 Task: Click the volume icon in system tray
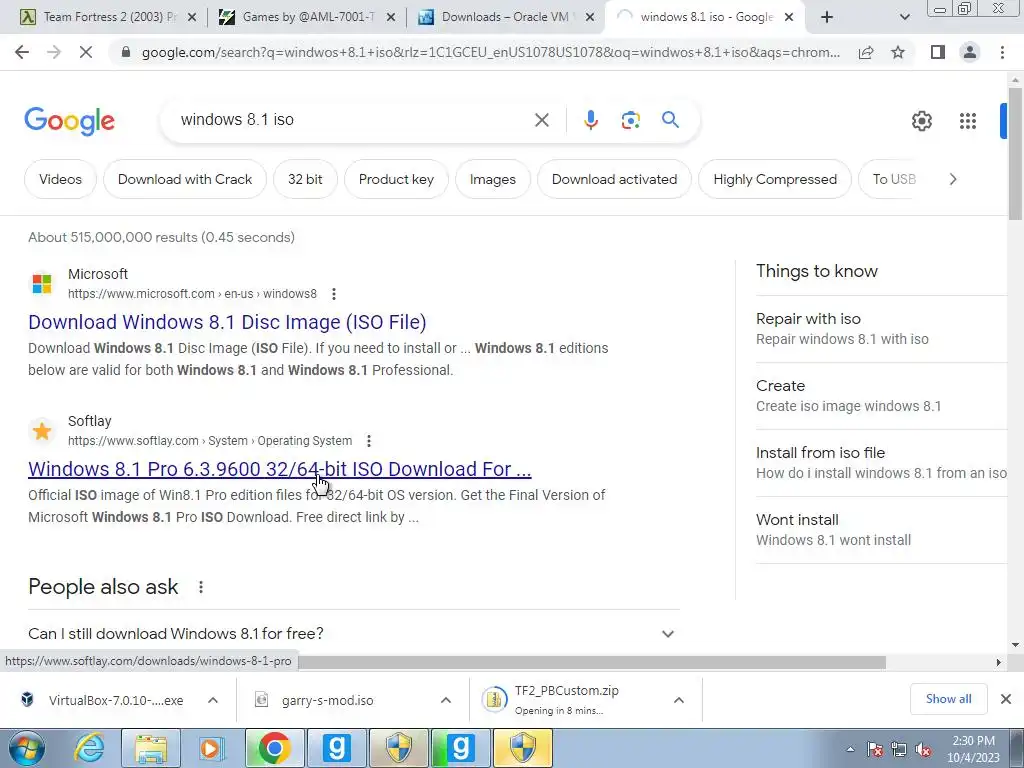[923, 750]
